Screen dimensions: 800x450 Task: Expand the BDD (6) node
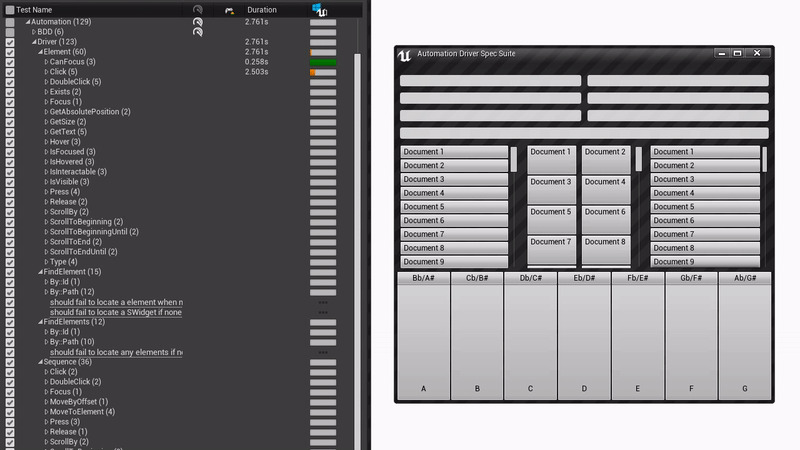click(x=34, y=32)
